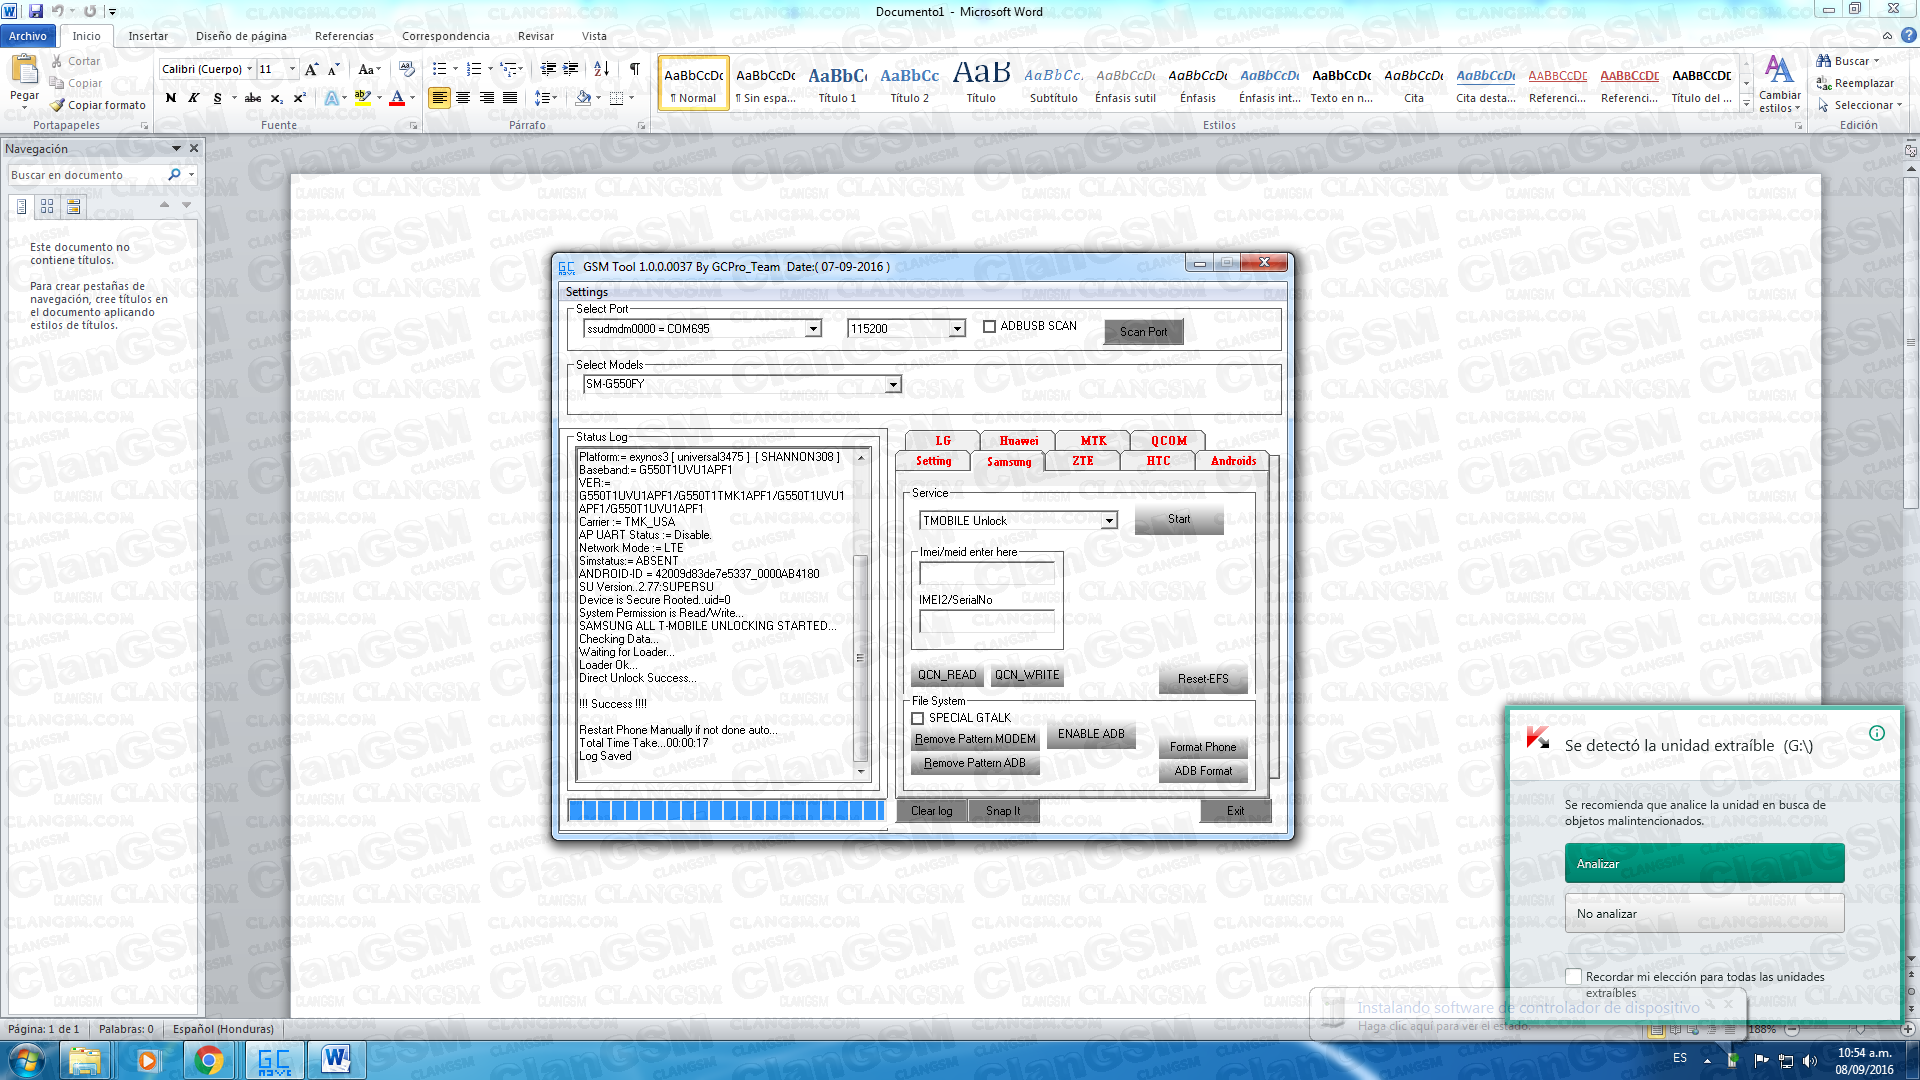Apply underline with the S button

pos(217,98)
